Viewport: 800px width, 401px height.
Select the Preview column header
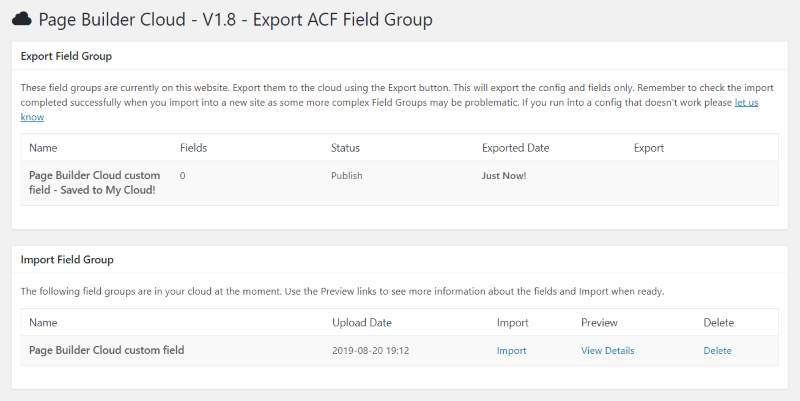tap(599, 322)
